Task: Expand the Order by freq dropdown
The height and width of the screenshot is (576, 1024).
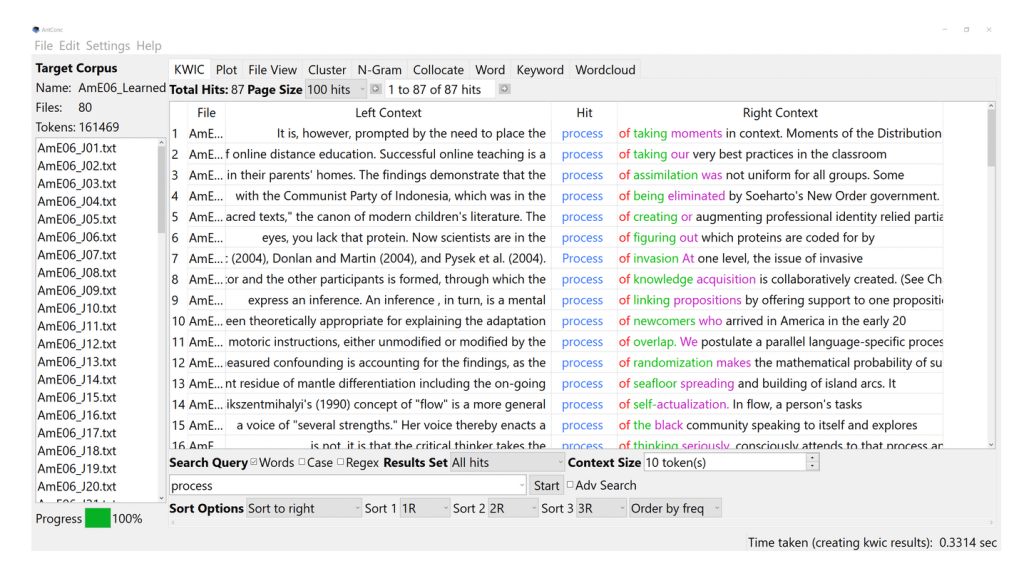Action: pyautogui.click(x=673, y=509)
